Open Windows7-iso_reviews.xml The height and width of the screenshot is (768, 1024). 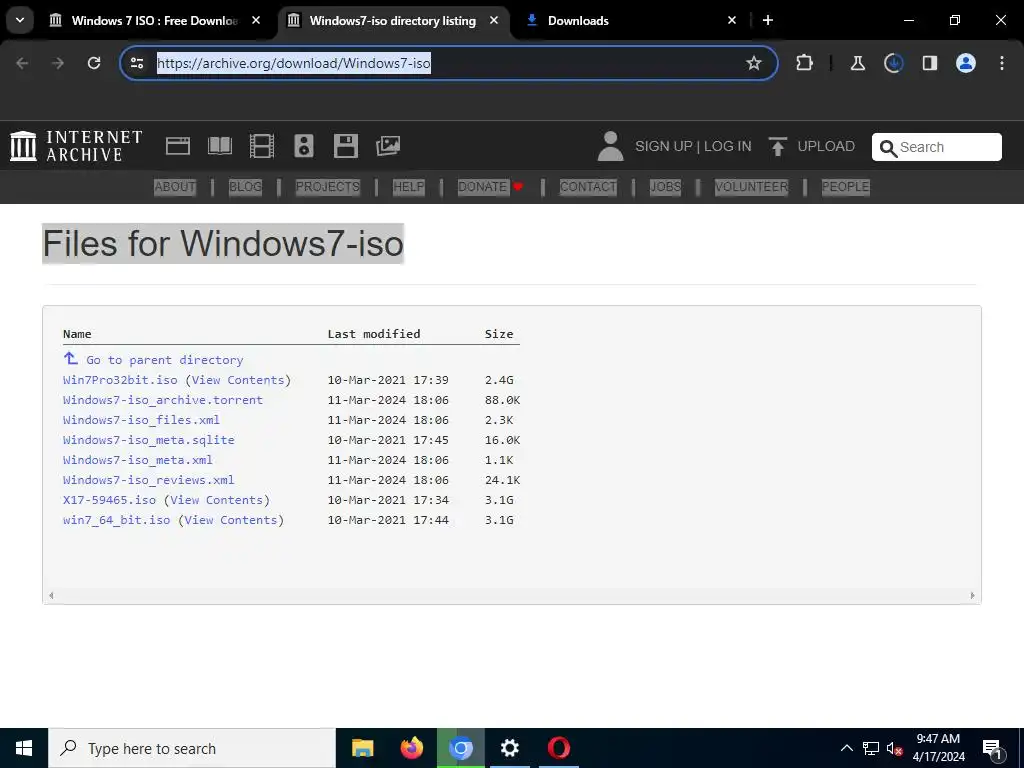(x=148, y=480)
